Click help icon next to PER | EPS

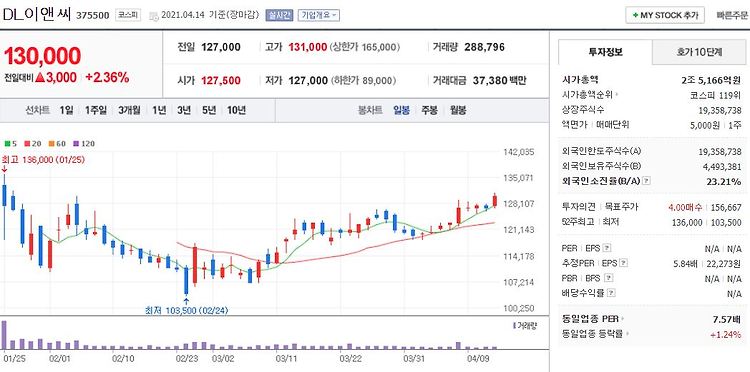[x=607, y=248]
